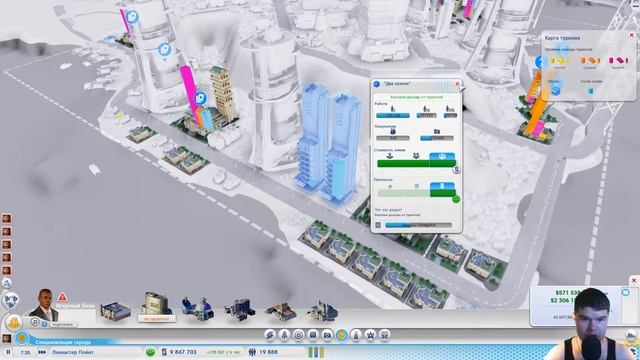Select the highlighted high land value icon
The height and width of the screenshot is (360, 640).
(x=442, y=156)
